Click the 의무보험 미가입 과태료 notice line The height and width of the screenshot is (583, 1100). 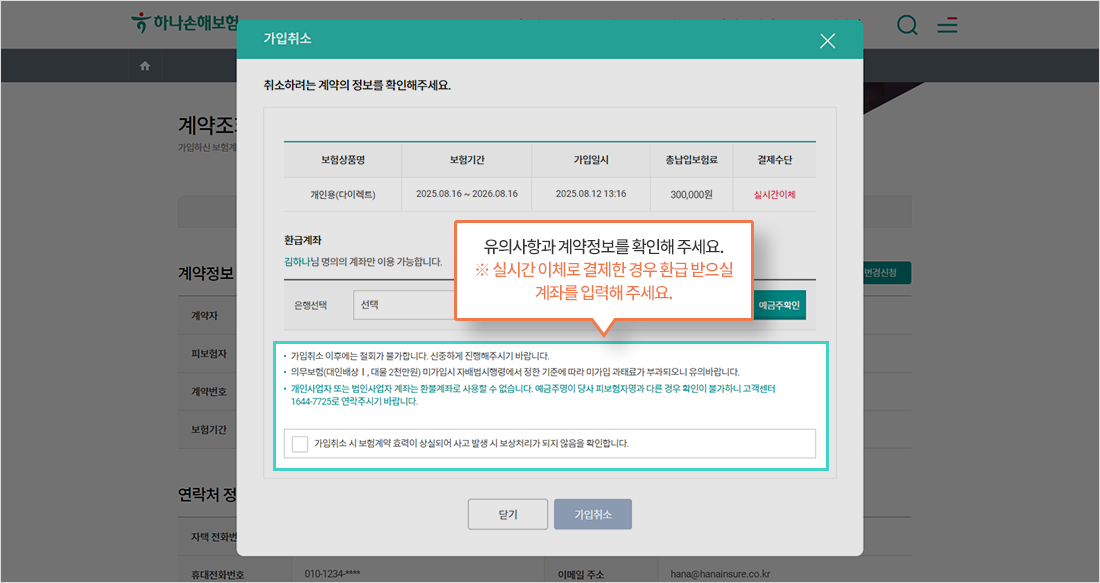click(515, 372)
